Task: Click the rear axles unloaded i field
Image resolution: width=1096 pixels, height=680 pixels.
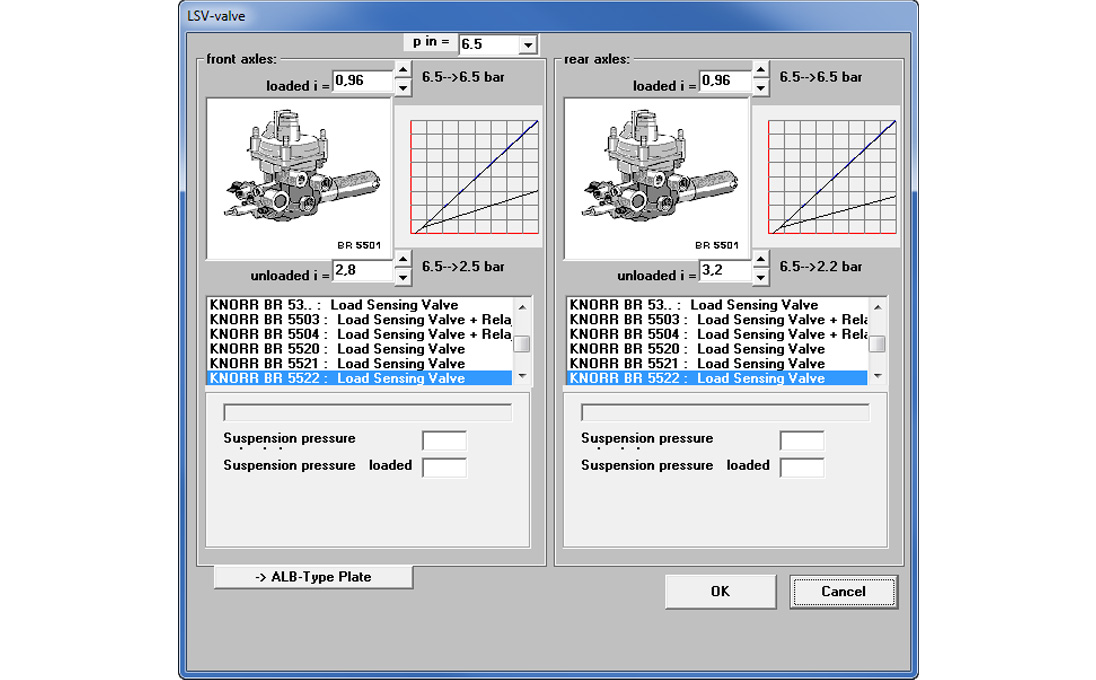Action: coord(725,270)
